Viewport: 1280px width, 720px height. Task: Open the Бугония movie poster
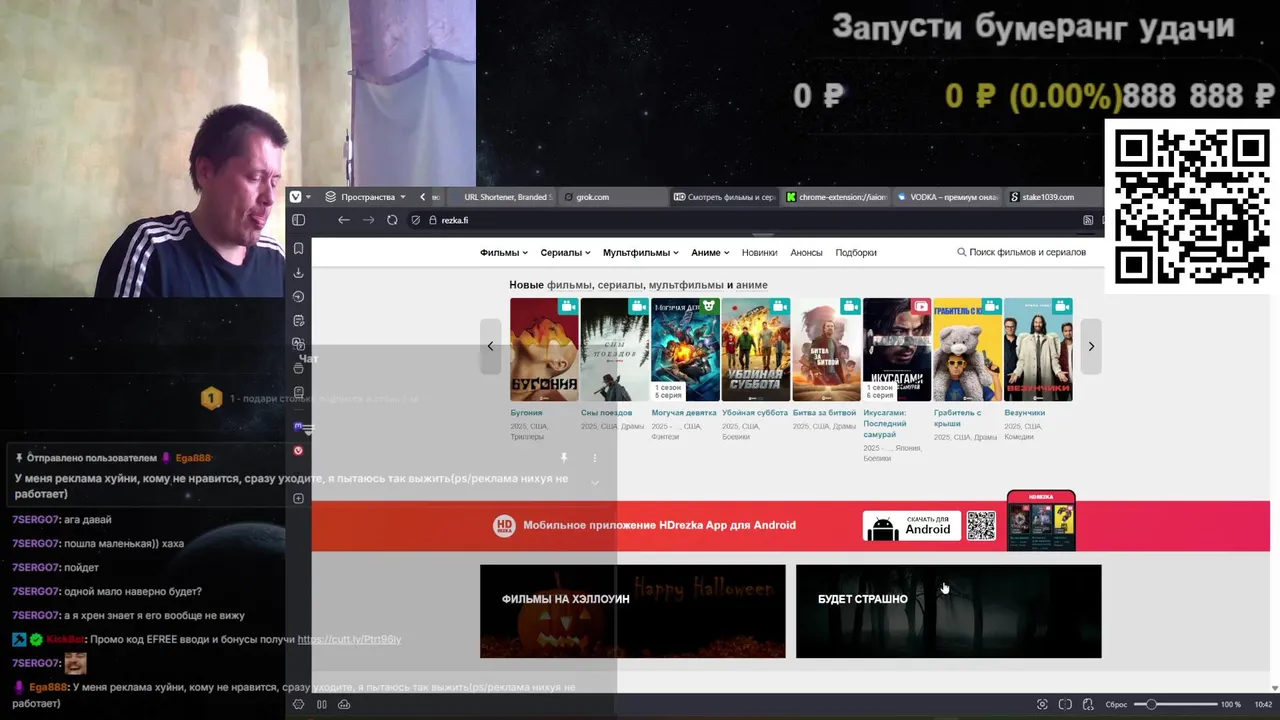tap(544, 350)
